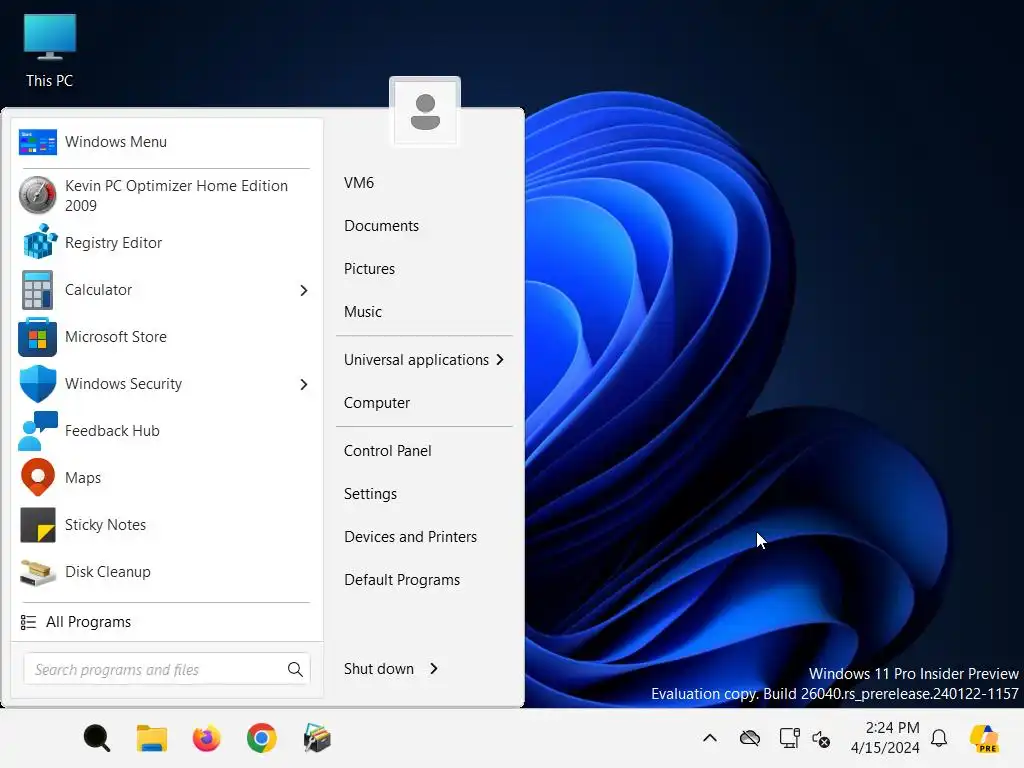Open the colorful briefcase taskbar app
The image size is (1024, 768).
317,739
